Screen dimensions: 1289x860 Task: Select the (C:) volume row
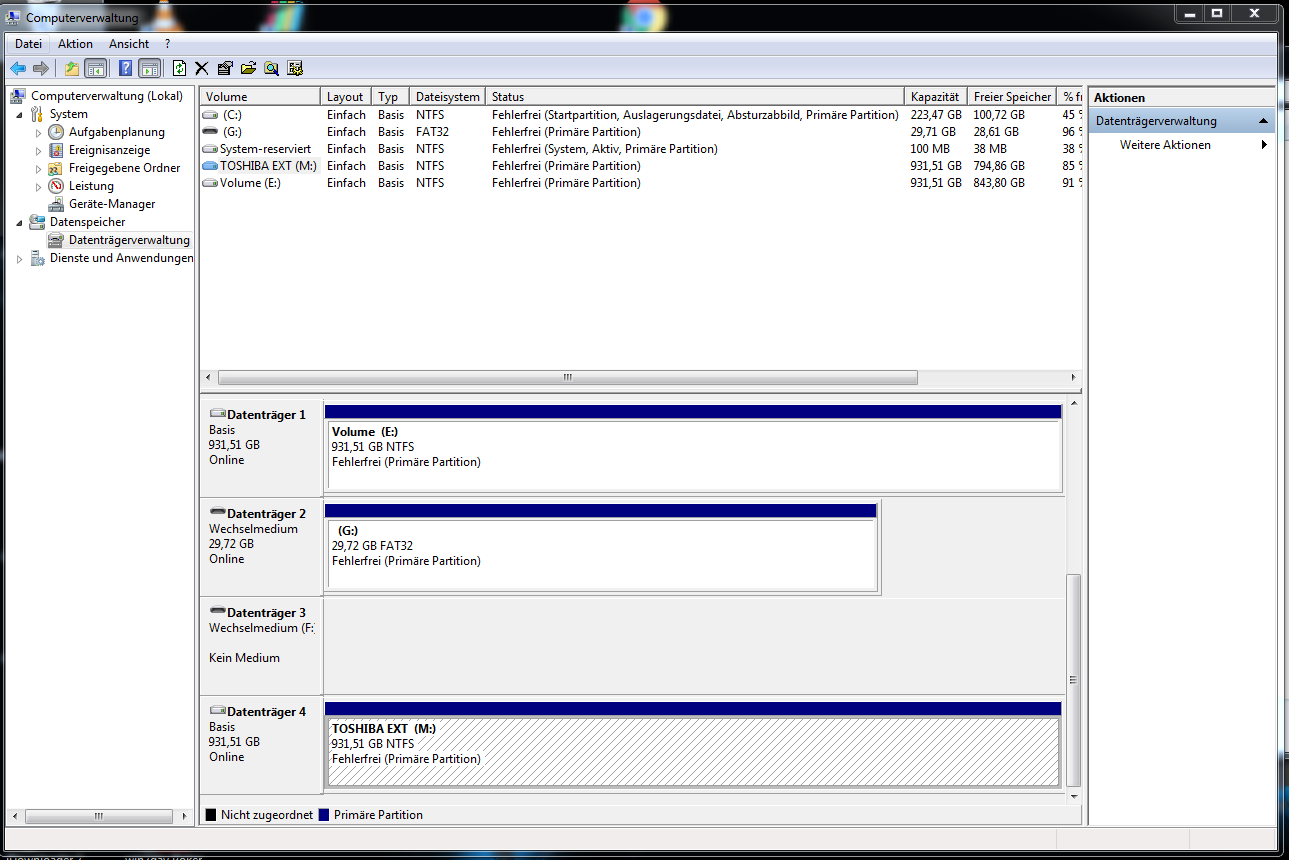tap(641, 115)
